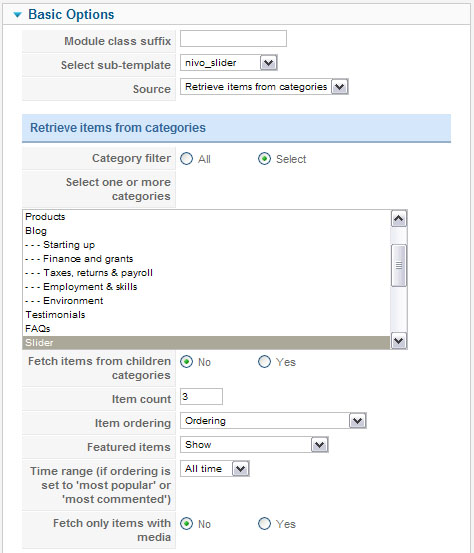Click the categories list scroll-up arrow
Viewport: 474px width, 553px height.
point(399,219)
